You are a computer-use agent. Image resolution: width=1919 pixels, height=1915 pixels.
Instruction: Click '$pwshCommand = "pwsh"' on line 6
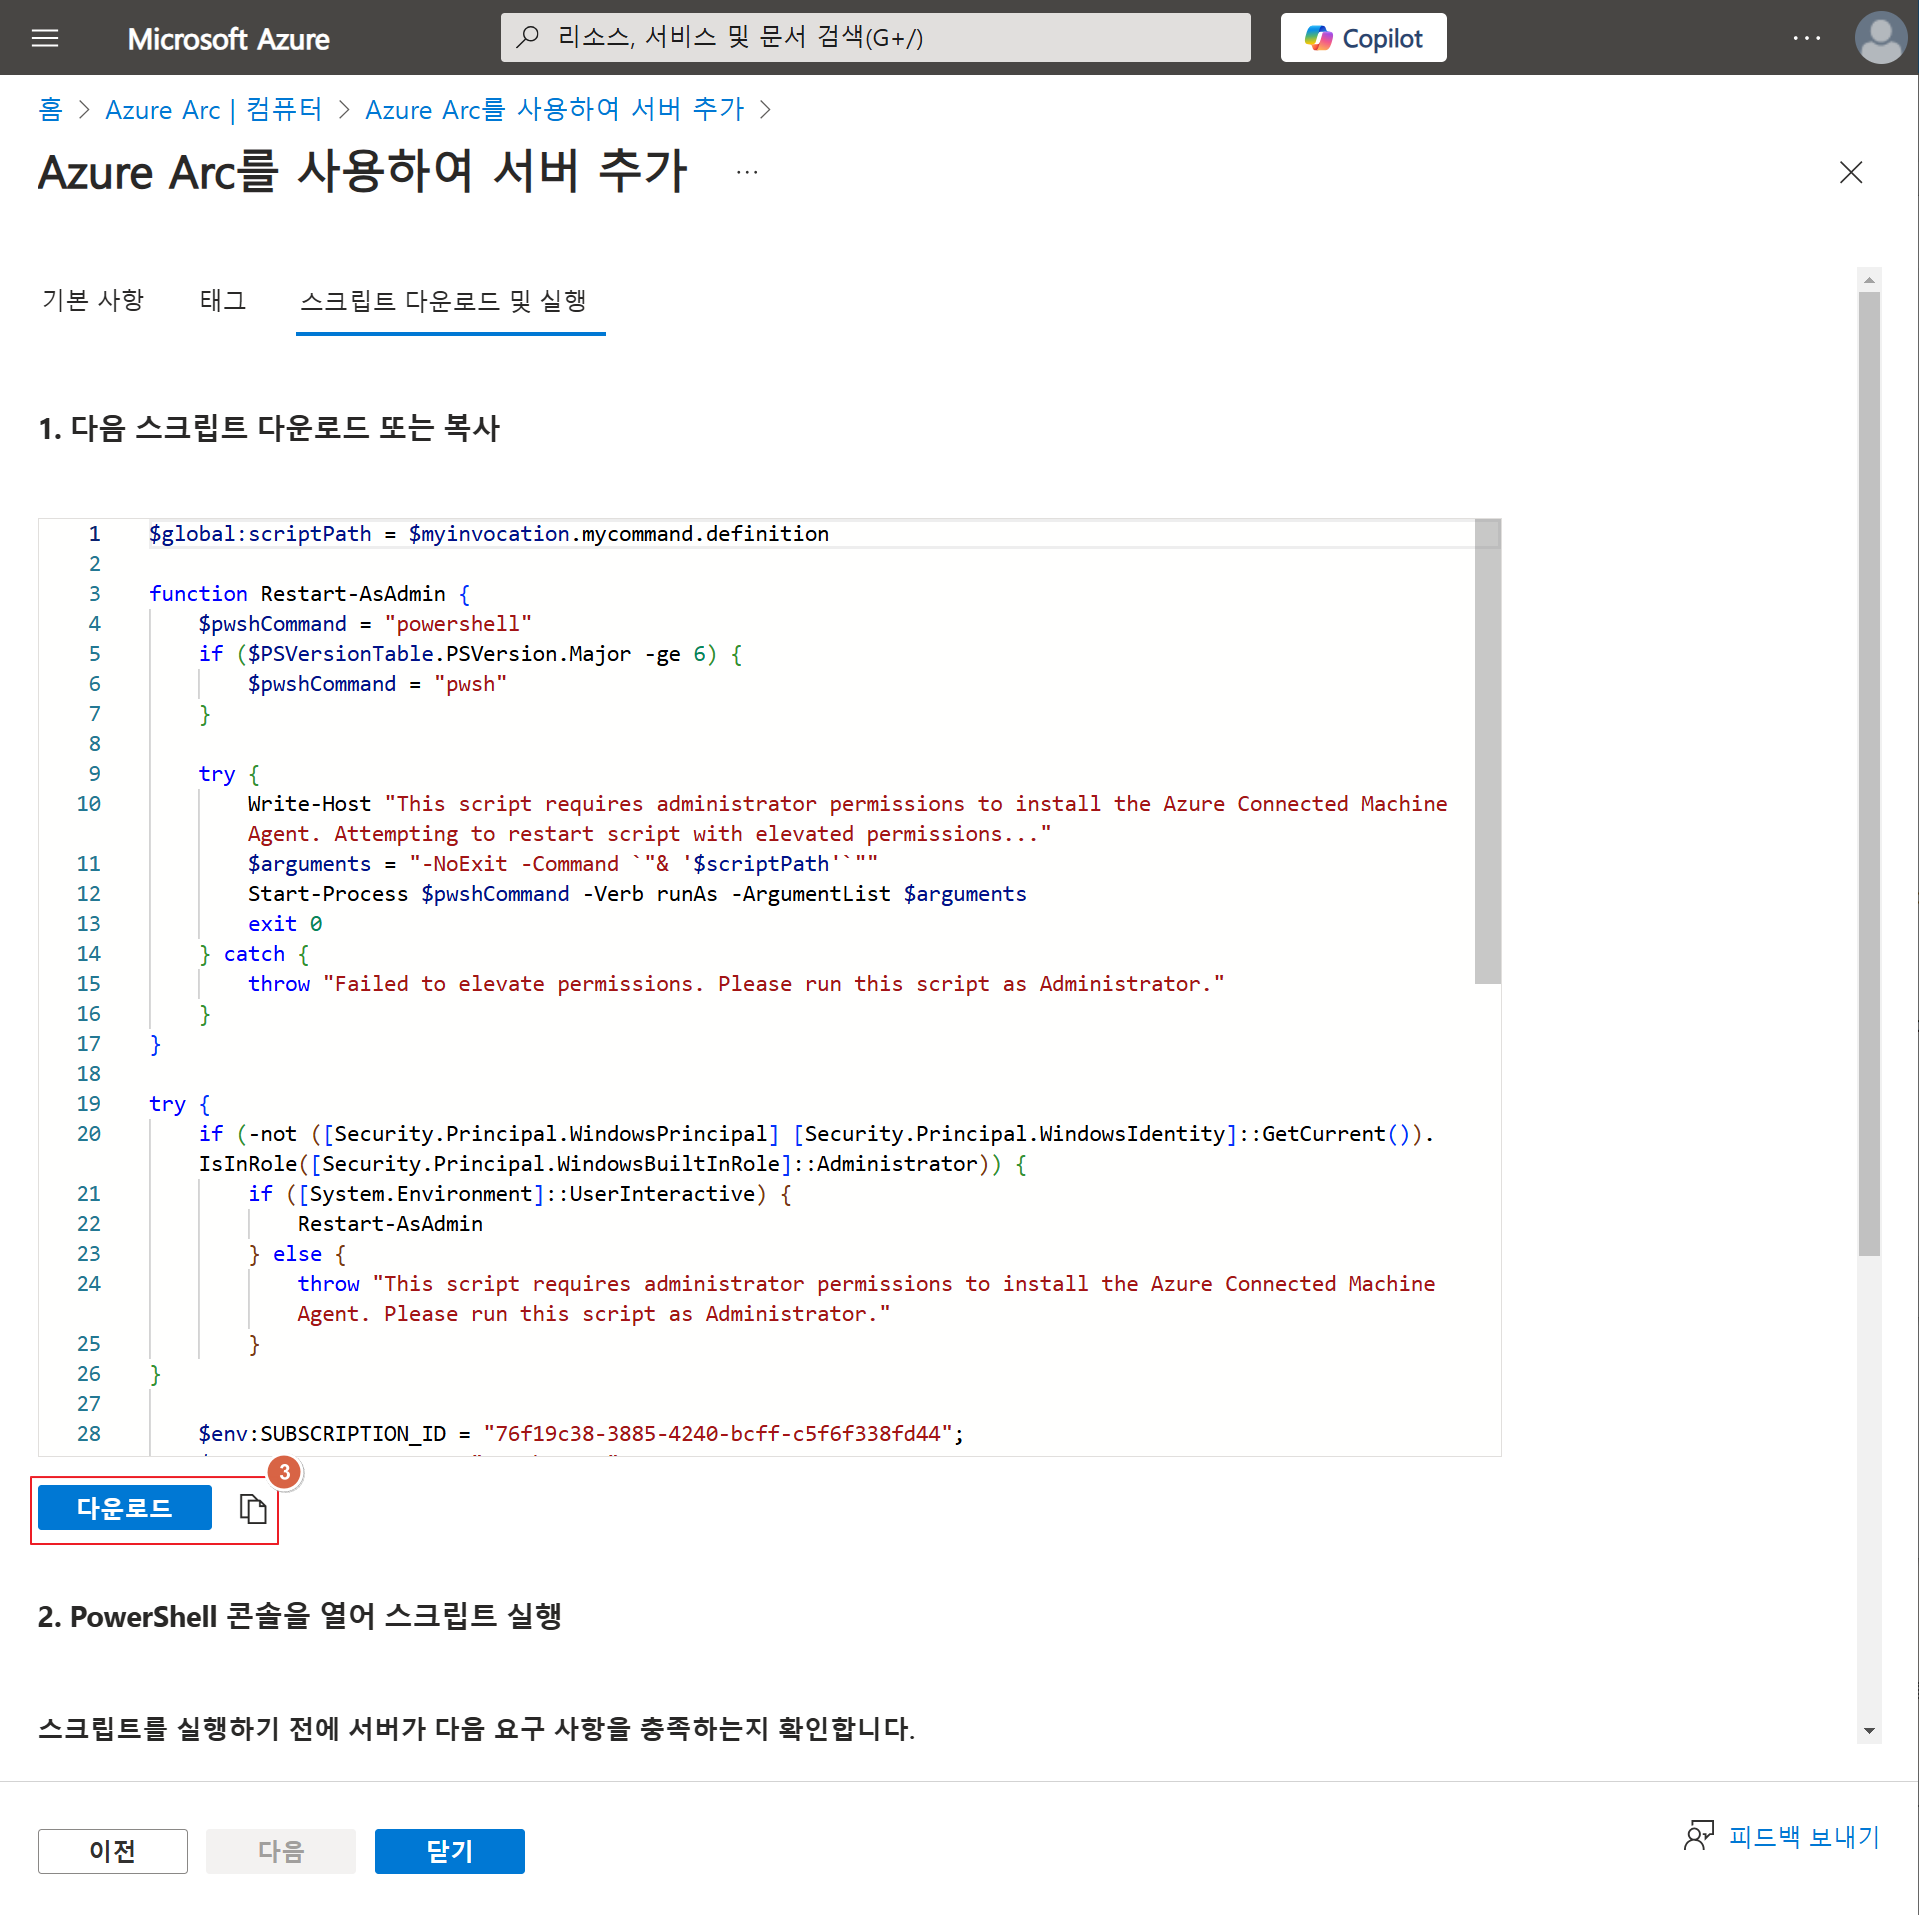378,684
